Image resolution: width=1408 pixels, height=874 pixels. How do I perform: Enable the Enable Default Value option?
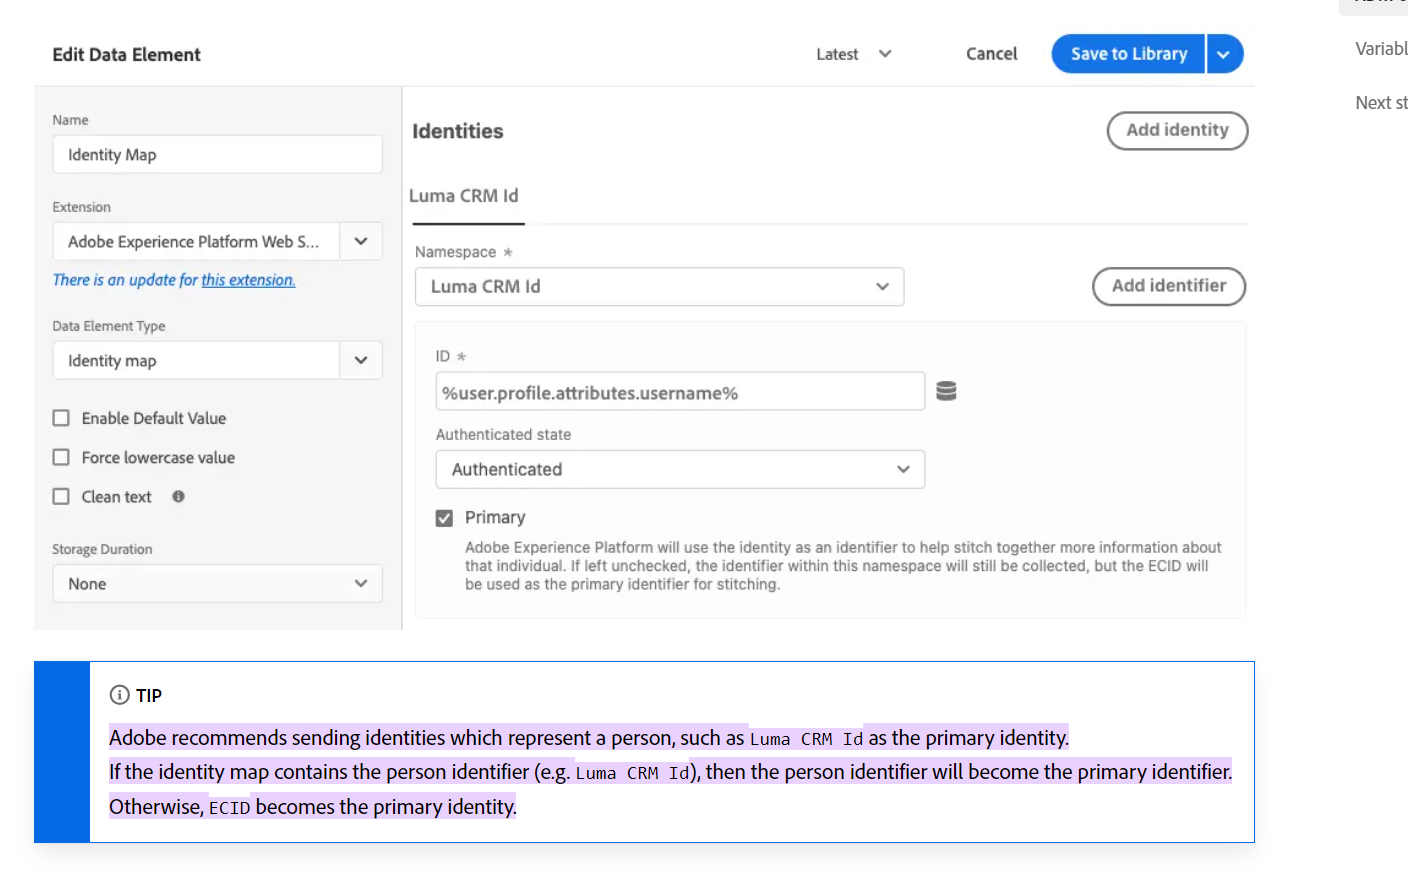[60, 418]
